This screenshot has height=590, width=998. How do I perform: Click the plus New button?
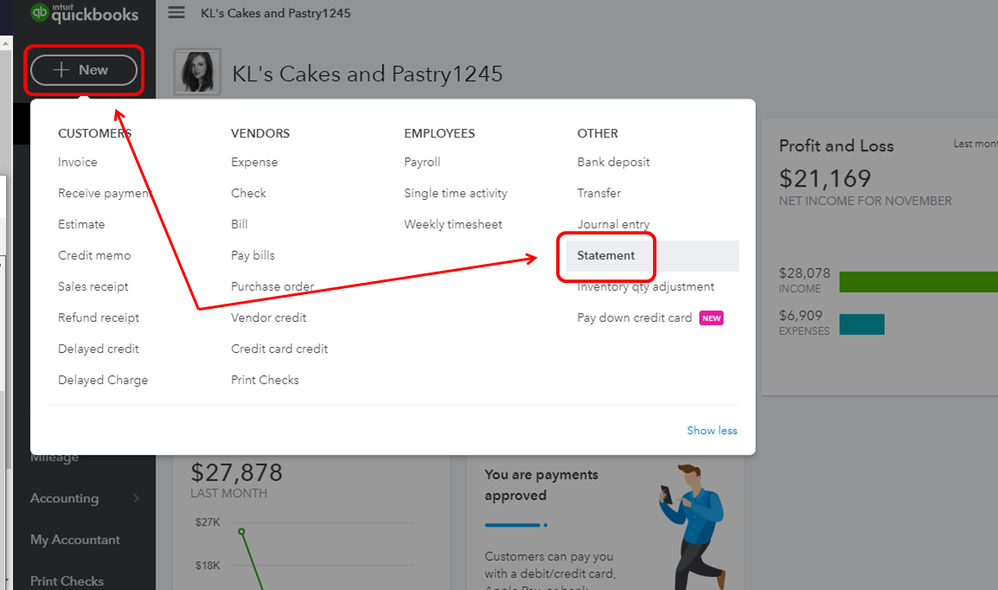(83, 70)
